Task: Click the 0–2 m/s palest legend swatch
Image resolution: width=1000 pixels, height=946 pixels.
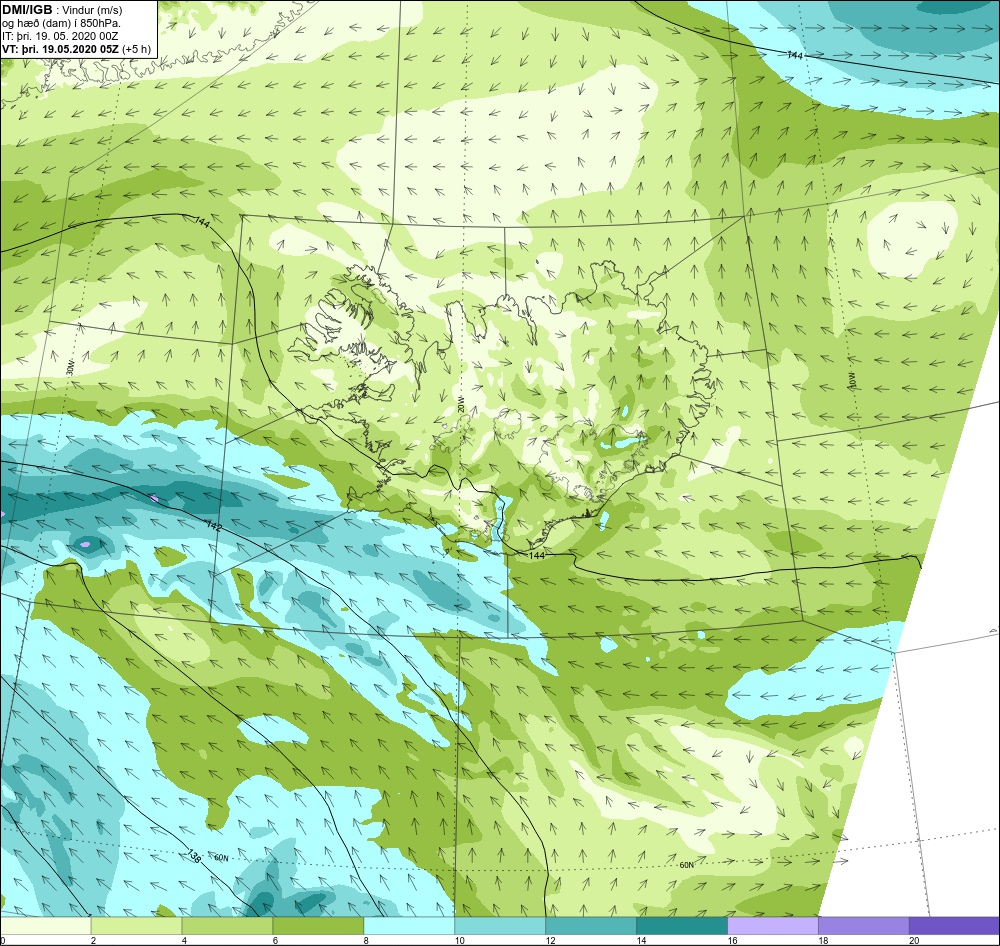Action: click(x=46, y=925)
